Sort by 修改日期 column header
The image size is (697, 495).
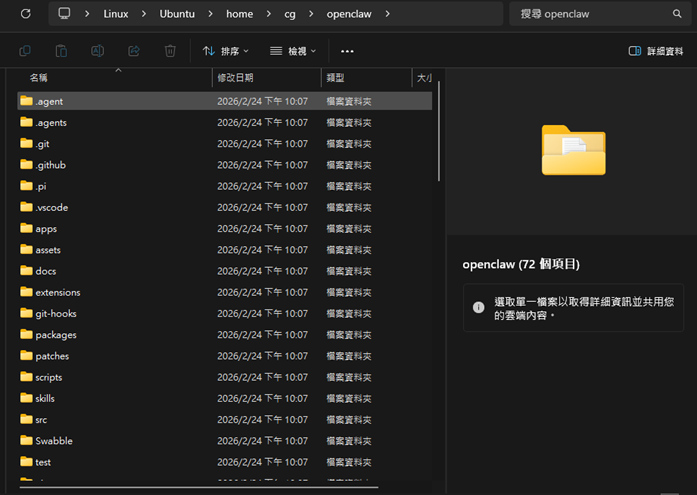click(x=236, y=77)
